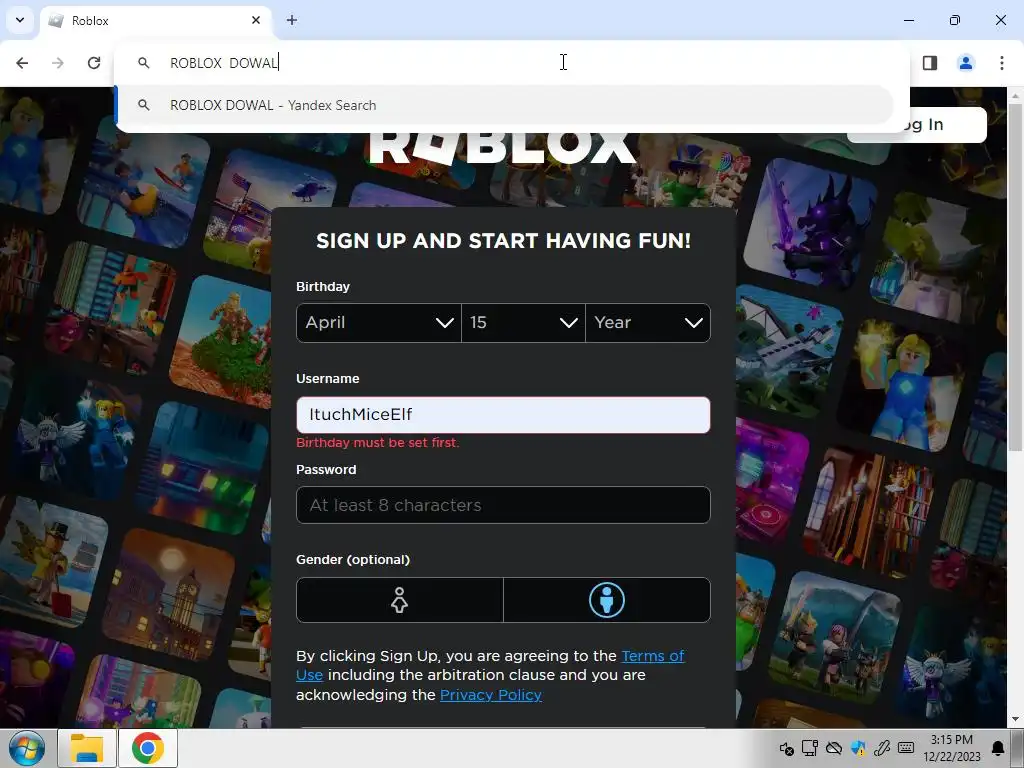The image size is (1024, 768).
Task: Select the male gender icon
Action: click(607, 600)
